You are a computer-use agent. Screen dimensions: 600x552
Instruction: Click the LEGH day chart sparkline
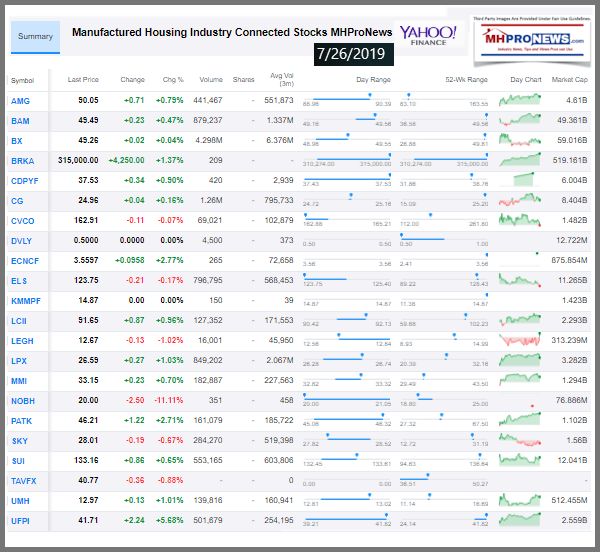point(520,339)
